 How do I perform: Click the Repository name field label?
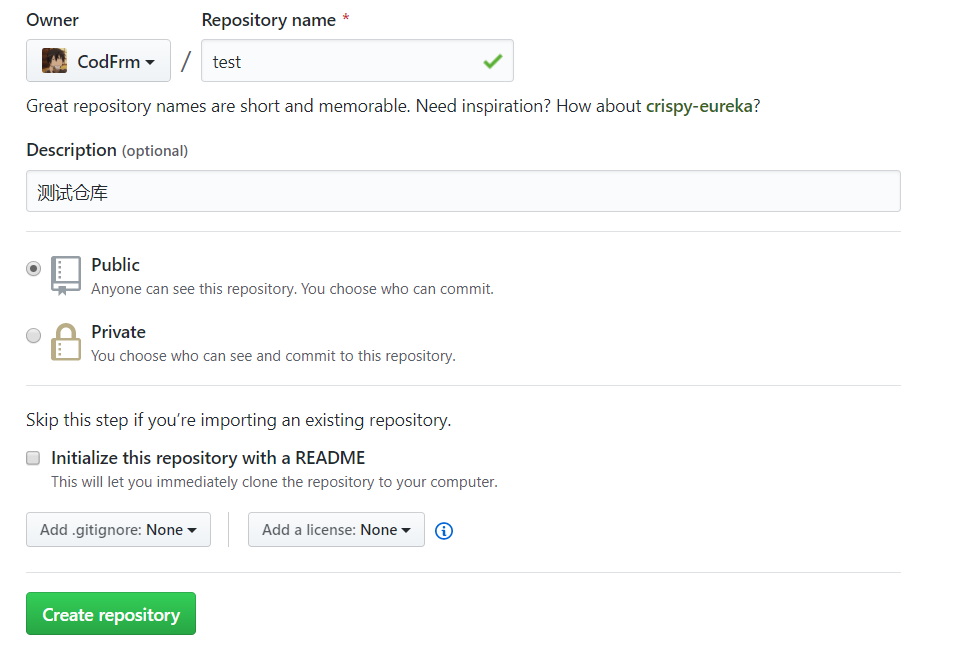click(x=268, y=20)
